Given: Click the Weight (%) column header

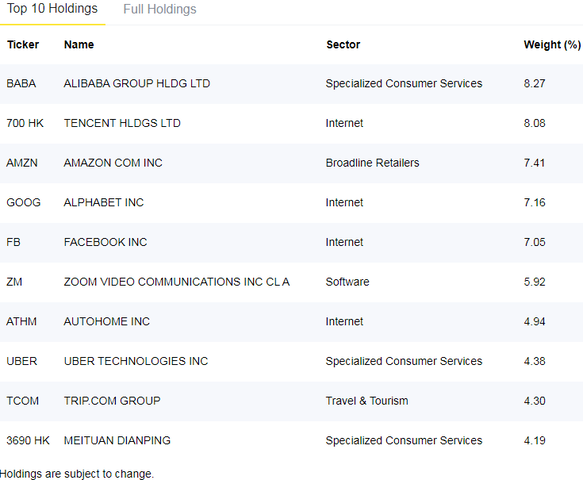Looking at the screenshot, I should tap(552, 45).
